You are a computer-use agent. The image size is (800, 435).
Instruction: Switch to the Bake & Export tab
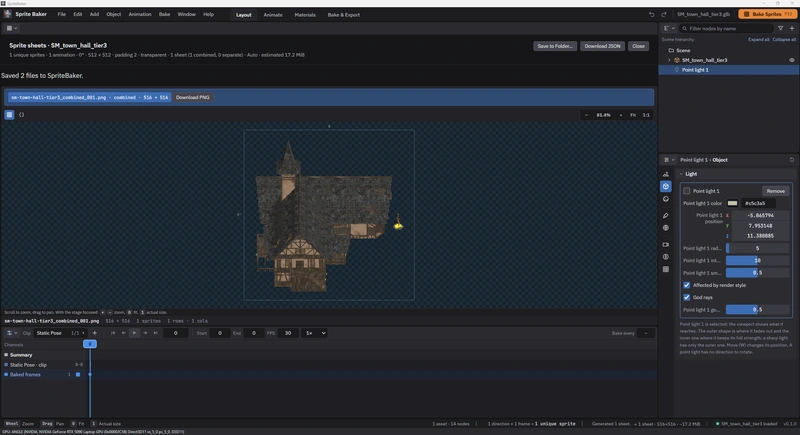pyautogui.click(x=344, y=15)
